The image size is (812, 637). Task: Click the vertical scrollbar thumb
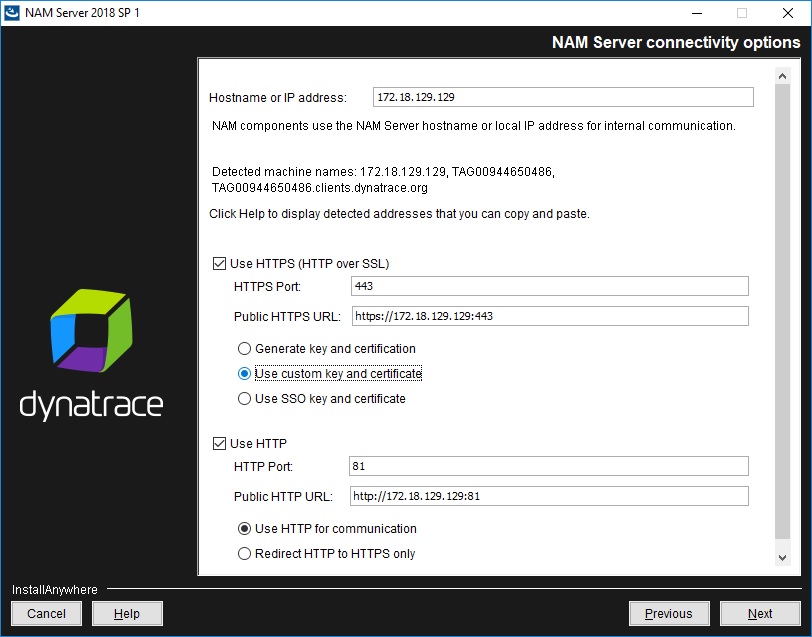point(782,312)
